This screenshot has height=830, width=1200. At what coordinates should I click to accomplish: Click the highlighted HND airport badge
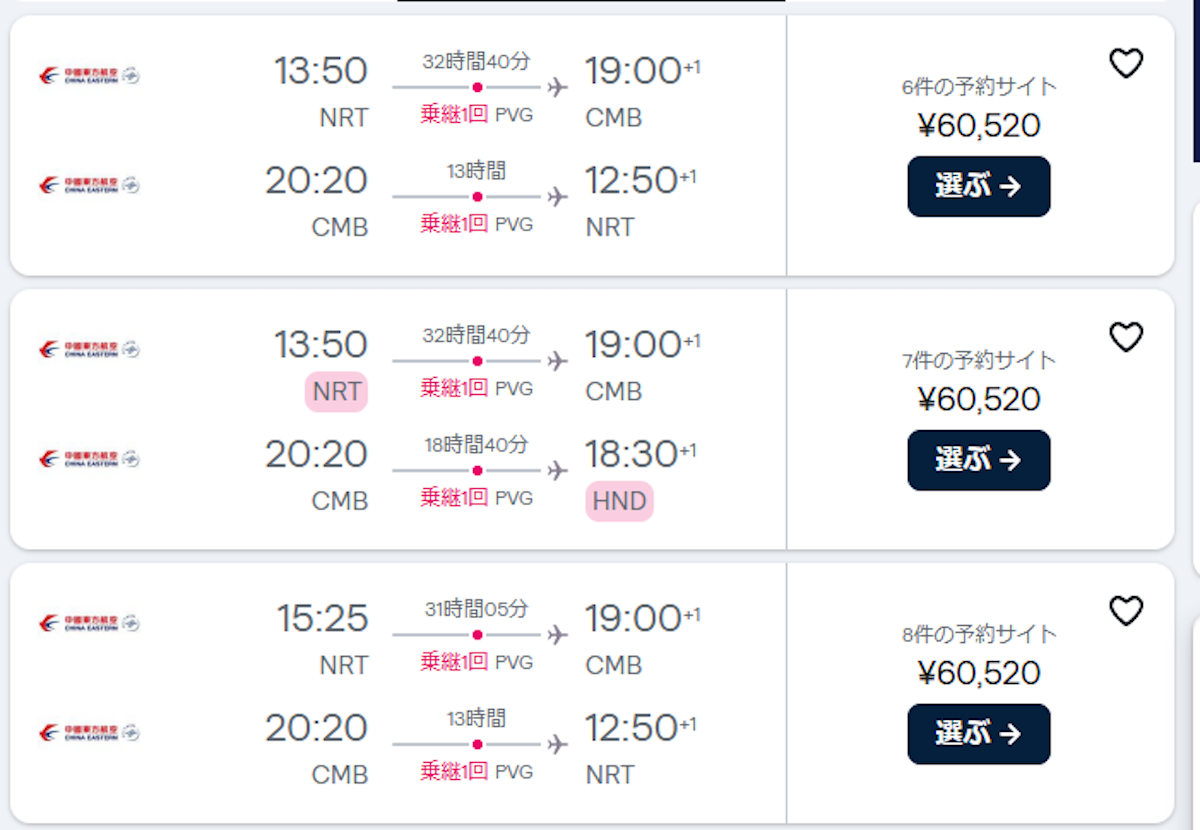[619, 501]
